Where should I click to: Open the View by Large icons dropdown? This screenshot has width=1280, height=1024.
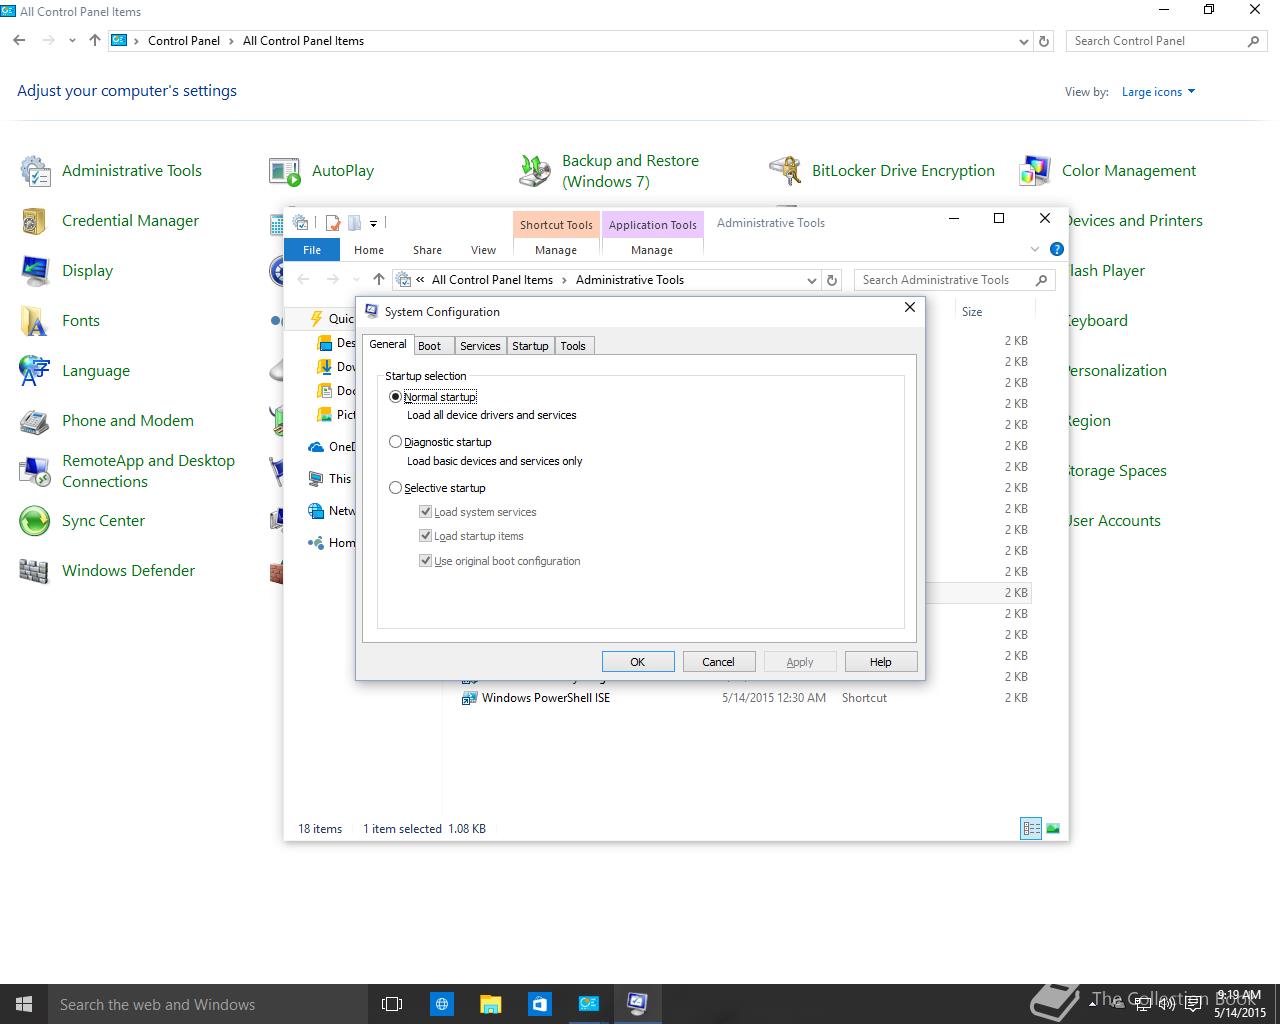pos(1158,92)
